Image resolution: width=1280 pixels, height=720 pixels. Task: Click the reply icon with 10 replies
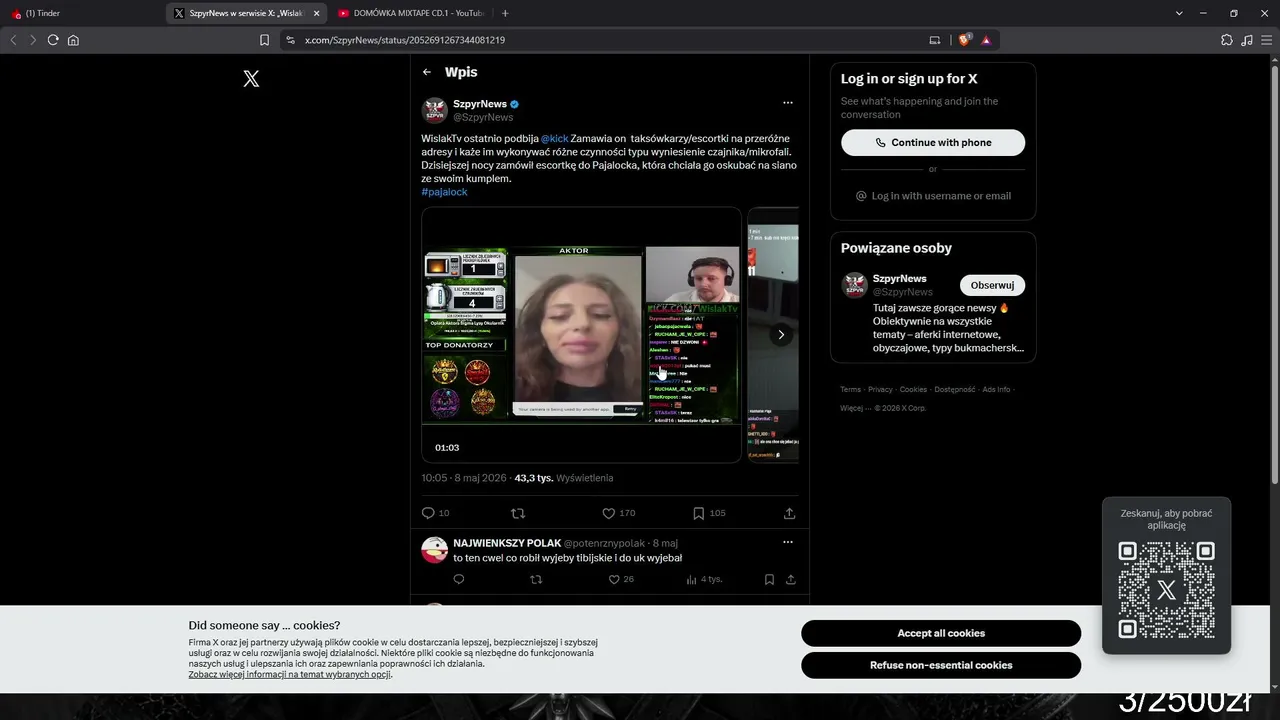tap(428, 513)
